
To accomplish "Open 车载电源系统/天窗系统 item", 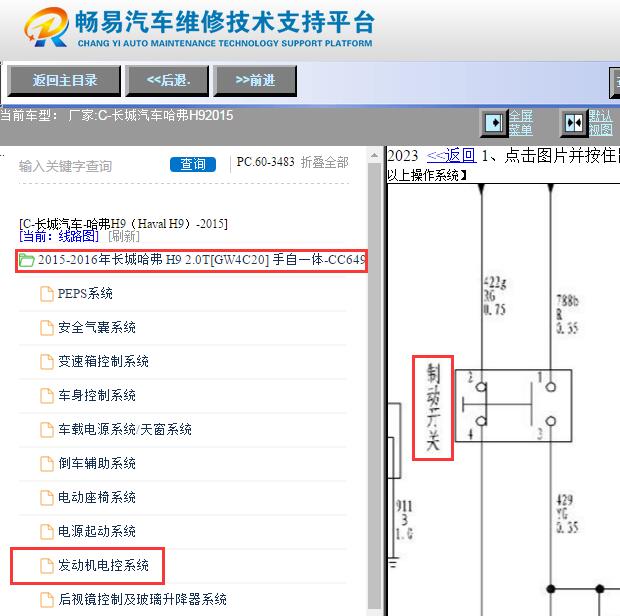I will pos(125,429).
